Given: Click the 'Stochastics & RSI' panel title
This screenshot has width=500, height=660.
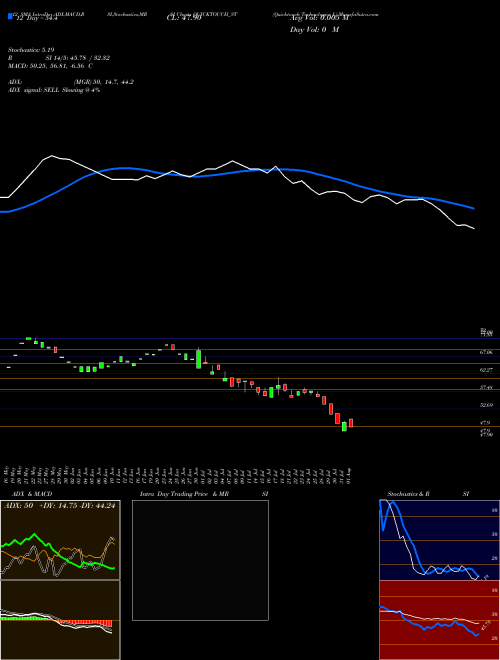Looking at the screenshot, I should click(x=428, y=494).
